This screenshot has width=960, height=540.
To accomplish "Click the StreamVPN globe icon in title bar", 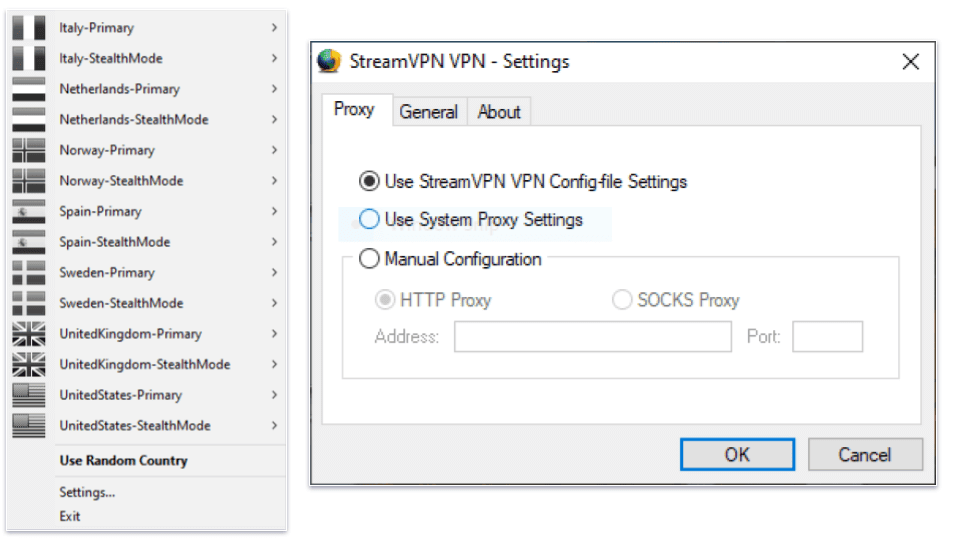I will coord(329,61).
